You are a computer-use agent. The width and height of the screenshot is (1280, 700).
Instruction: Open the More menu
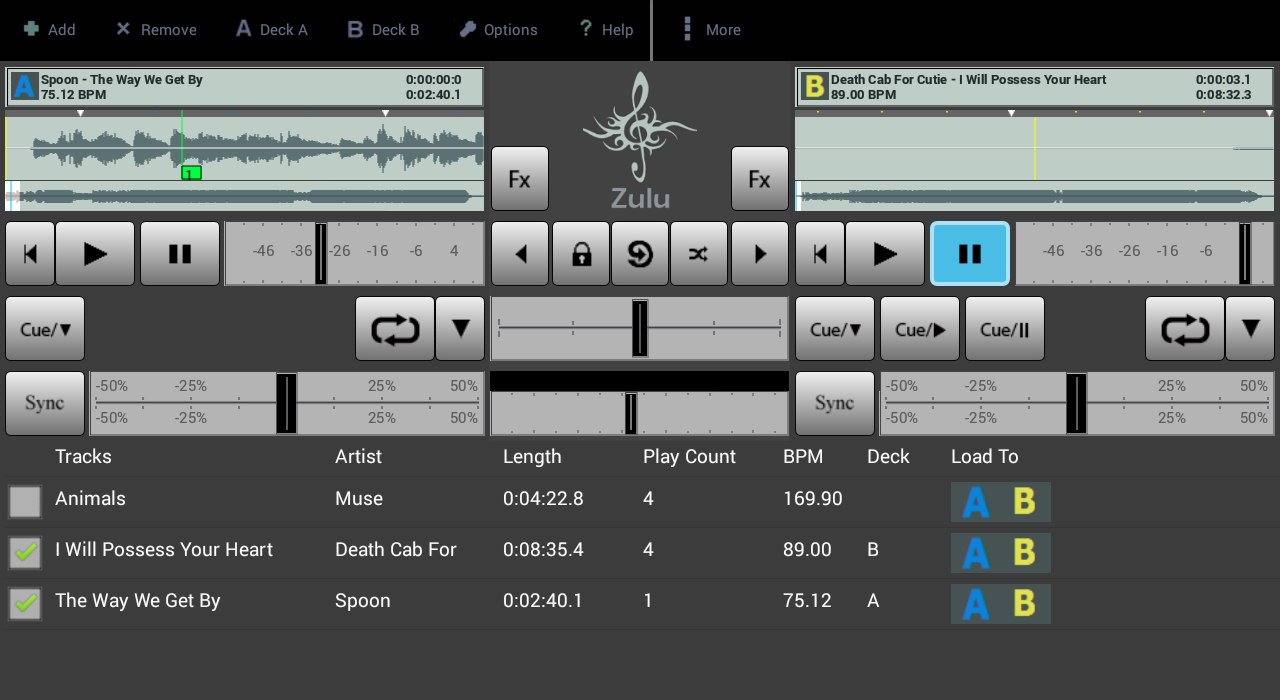pyautogui.click(x=710, y=29)
